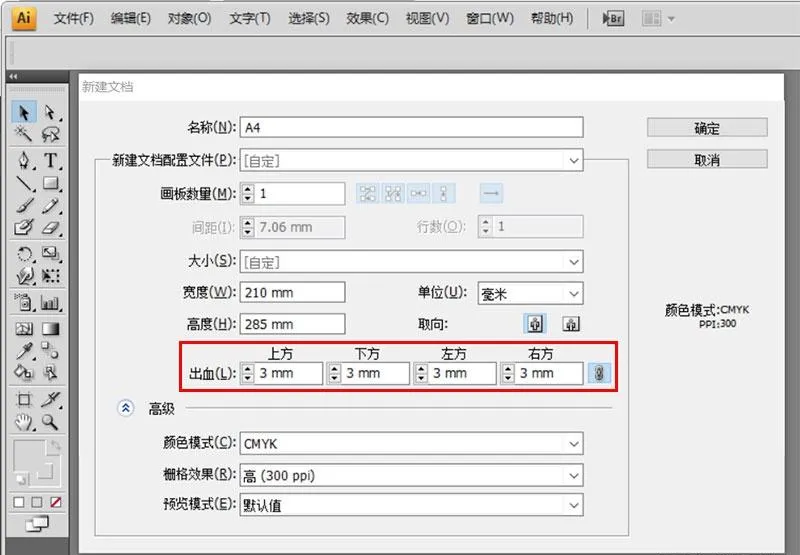Select the Eyedropper tool
This screenshot has width=800, height=555.
[25, 350]
